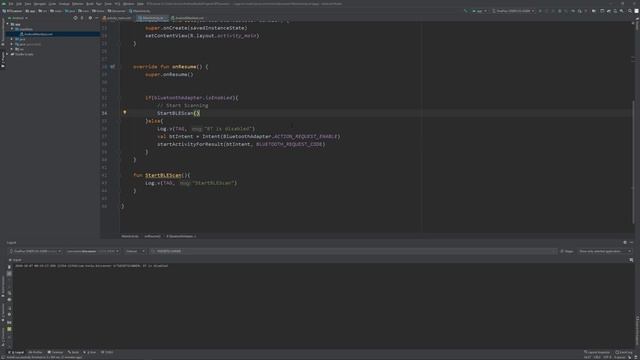The width and height of the screenshot is (640, 360).
Task: Expand the Gradle Scripts node
Action: 7,54
